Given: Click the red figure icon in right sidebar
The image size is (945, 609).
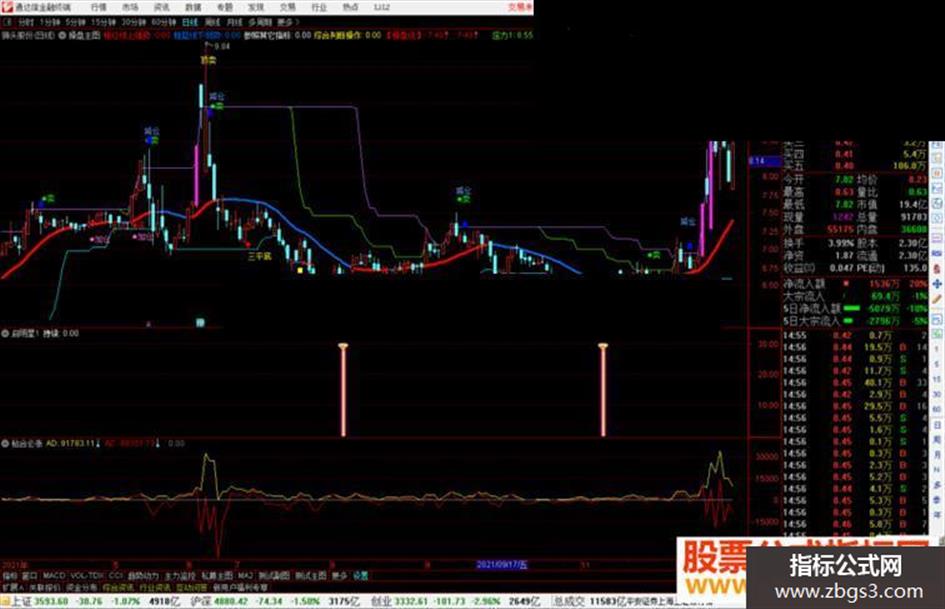Looking at the screenshot, I should coord(937,268).
